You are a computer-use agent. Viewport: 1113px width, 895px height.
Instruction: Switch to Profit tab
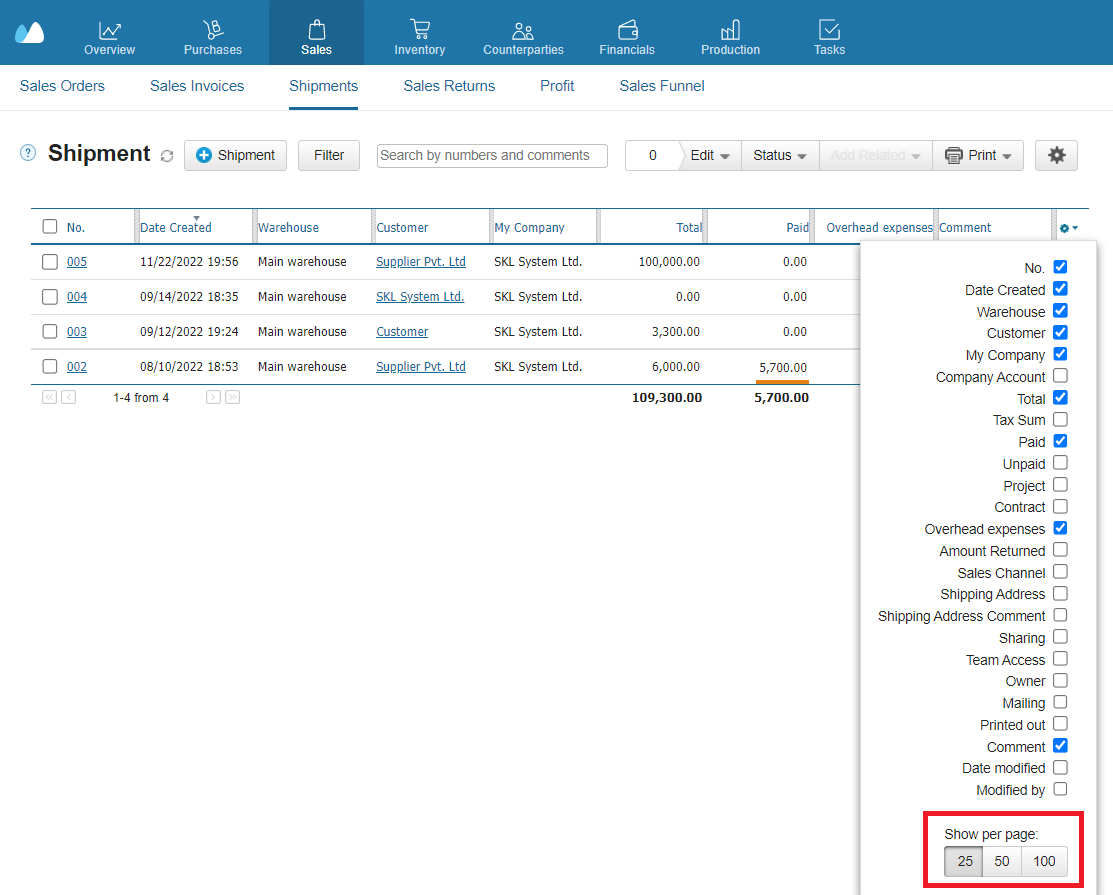(x=557, y=86)
